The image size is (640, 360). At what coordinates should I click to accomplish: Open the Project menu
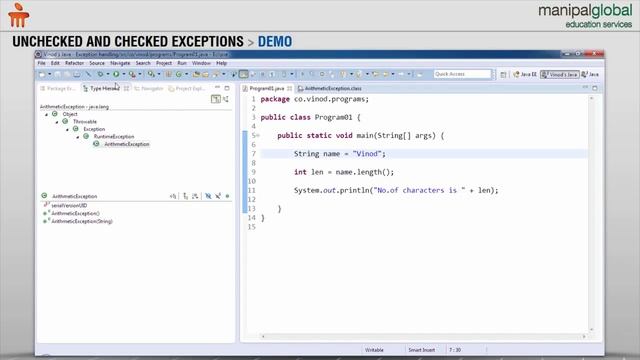tap(164, 63)
